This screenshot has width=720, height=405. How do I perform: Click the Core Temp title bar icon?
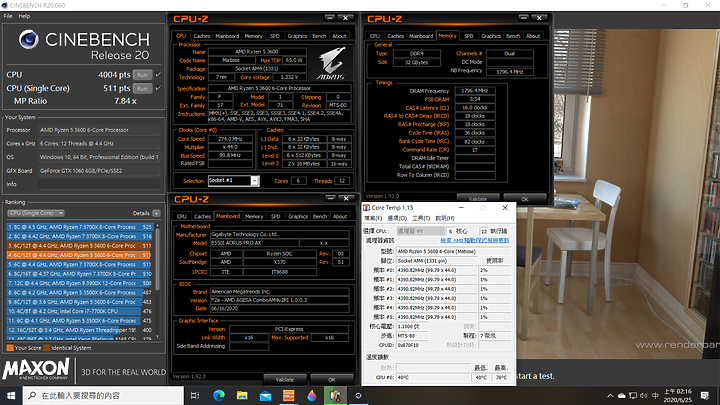(x=366, y=208)
